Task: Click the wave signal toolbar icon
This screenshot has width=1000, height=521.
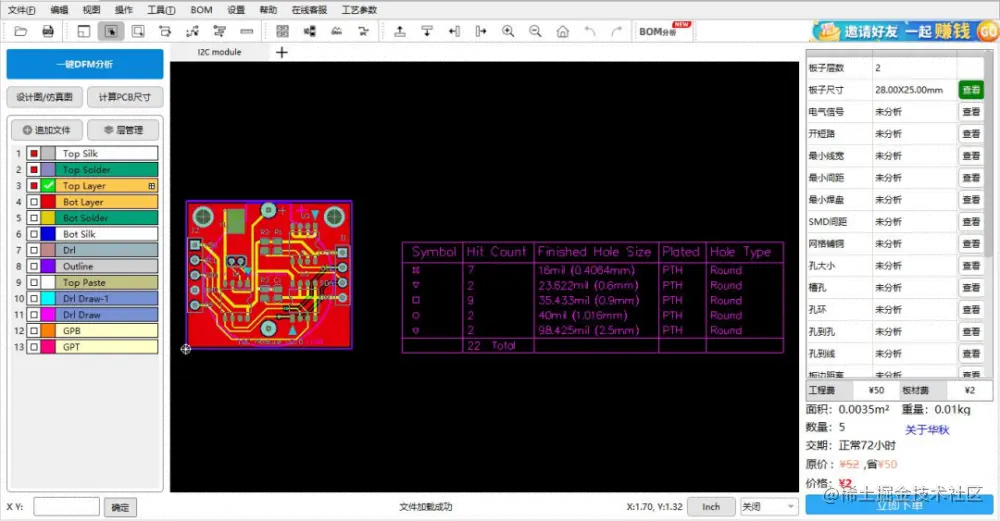Action: point(337,31)
